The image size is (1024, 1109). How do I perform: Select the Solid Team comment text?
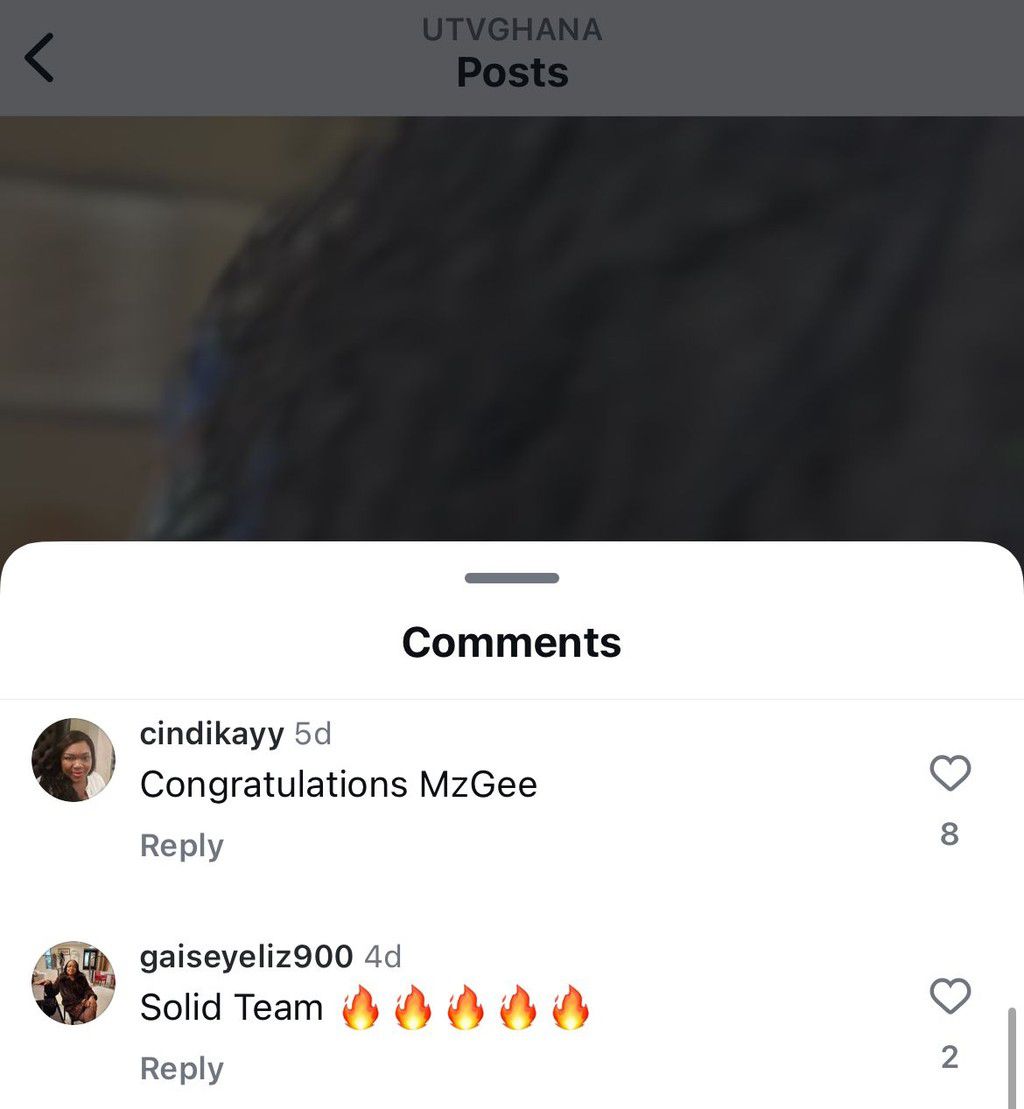coord(231,1007)
